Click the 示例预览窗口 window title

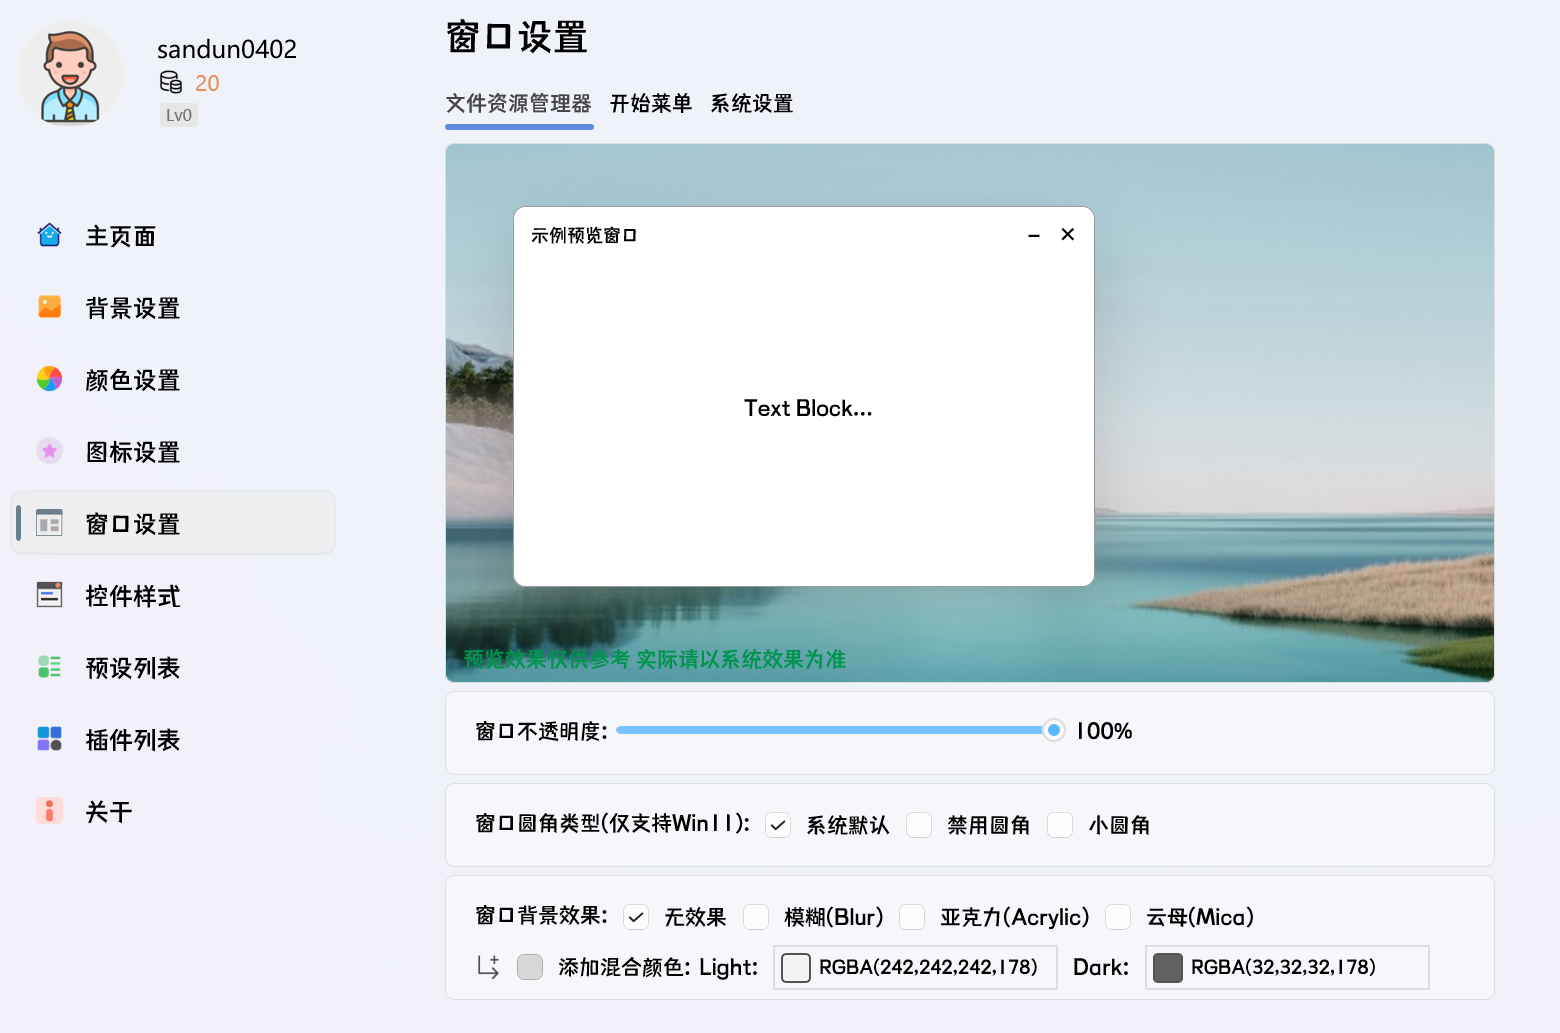(x=584, y=235)
